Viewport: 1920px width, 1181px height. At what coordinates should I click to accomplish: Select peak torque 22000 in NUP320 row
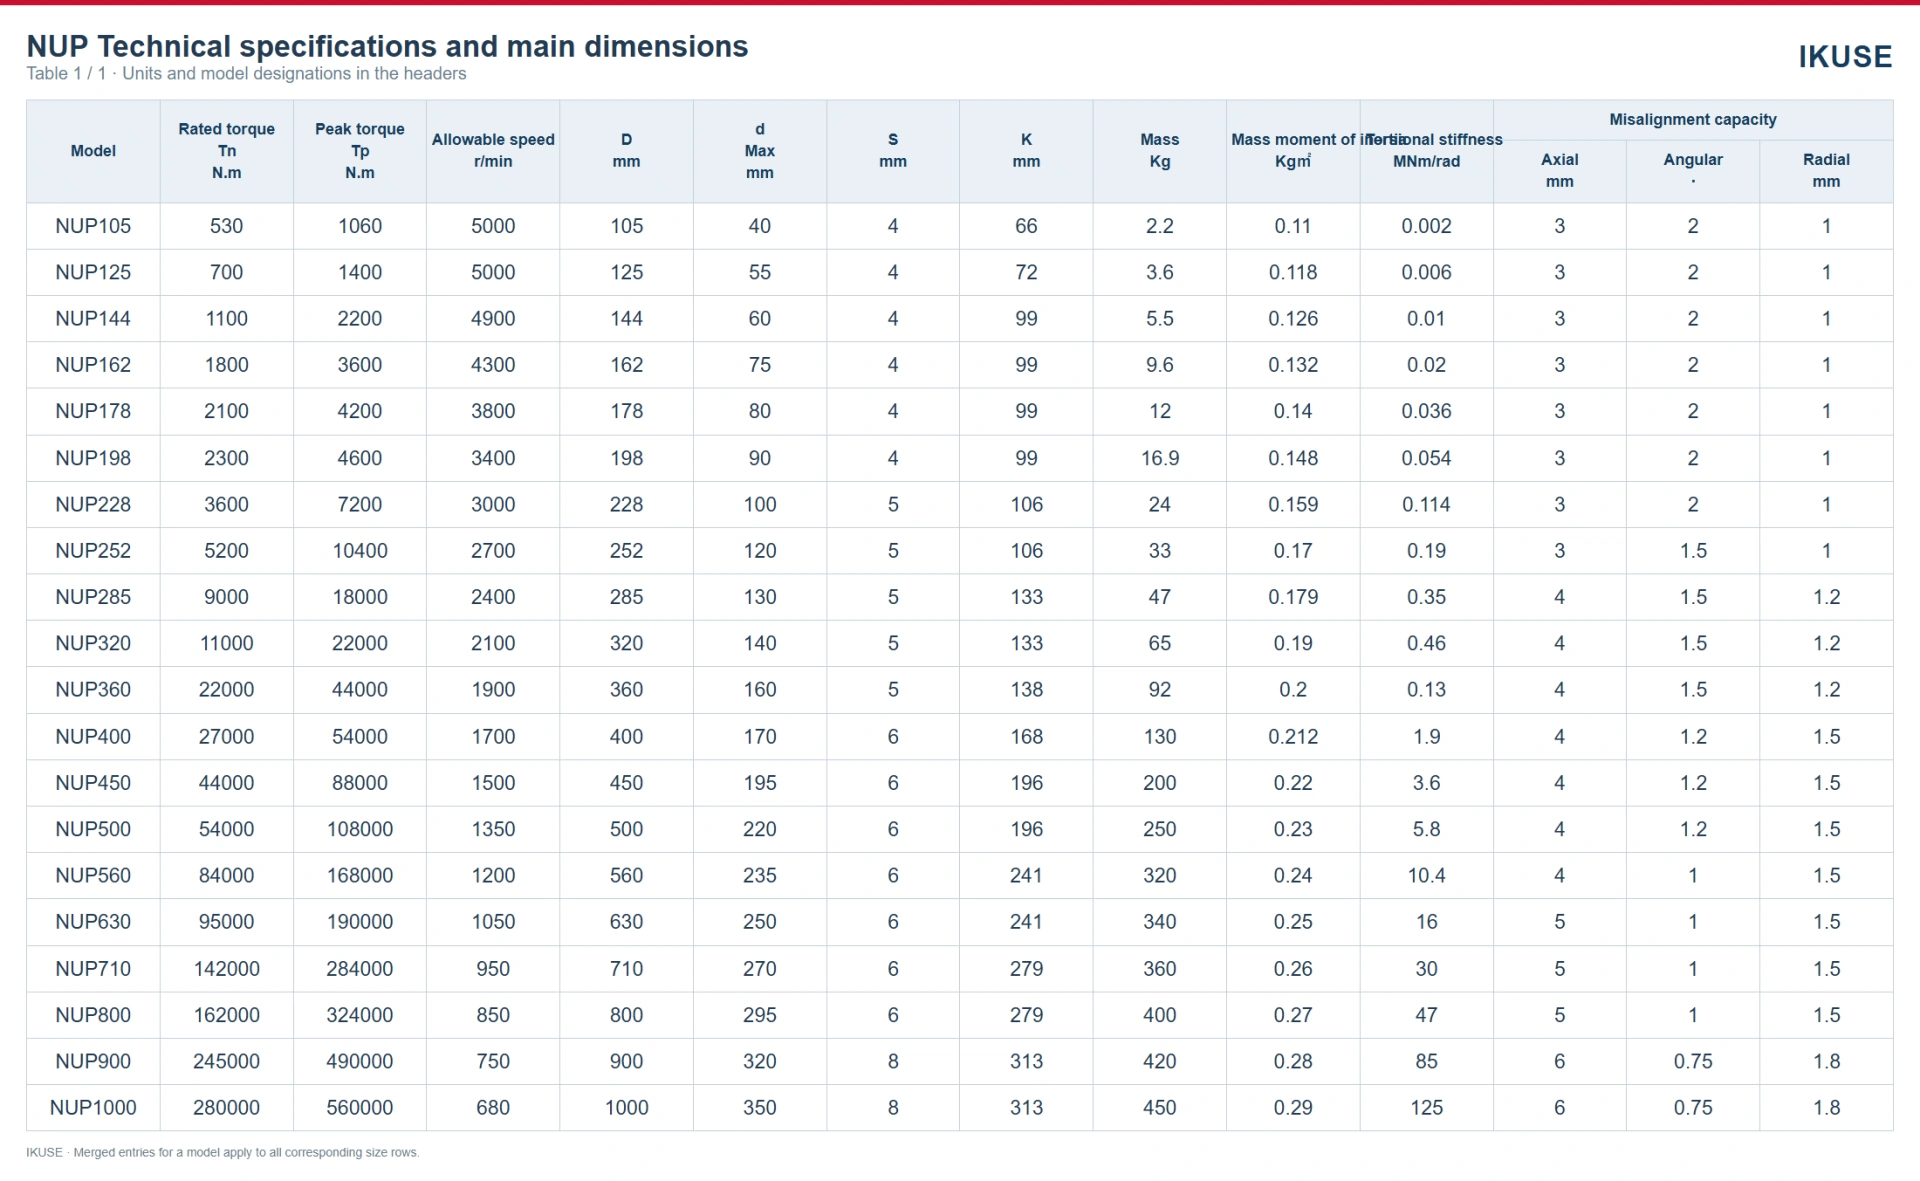tap(360, 644)
